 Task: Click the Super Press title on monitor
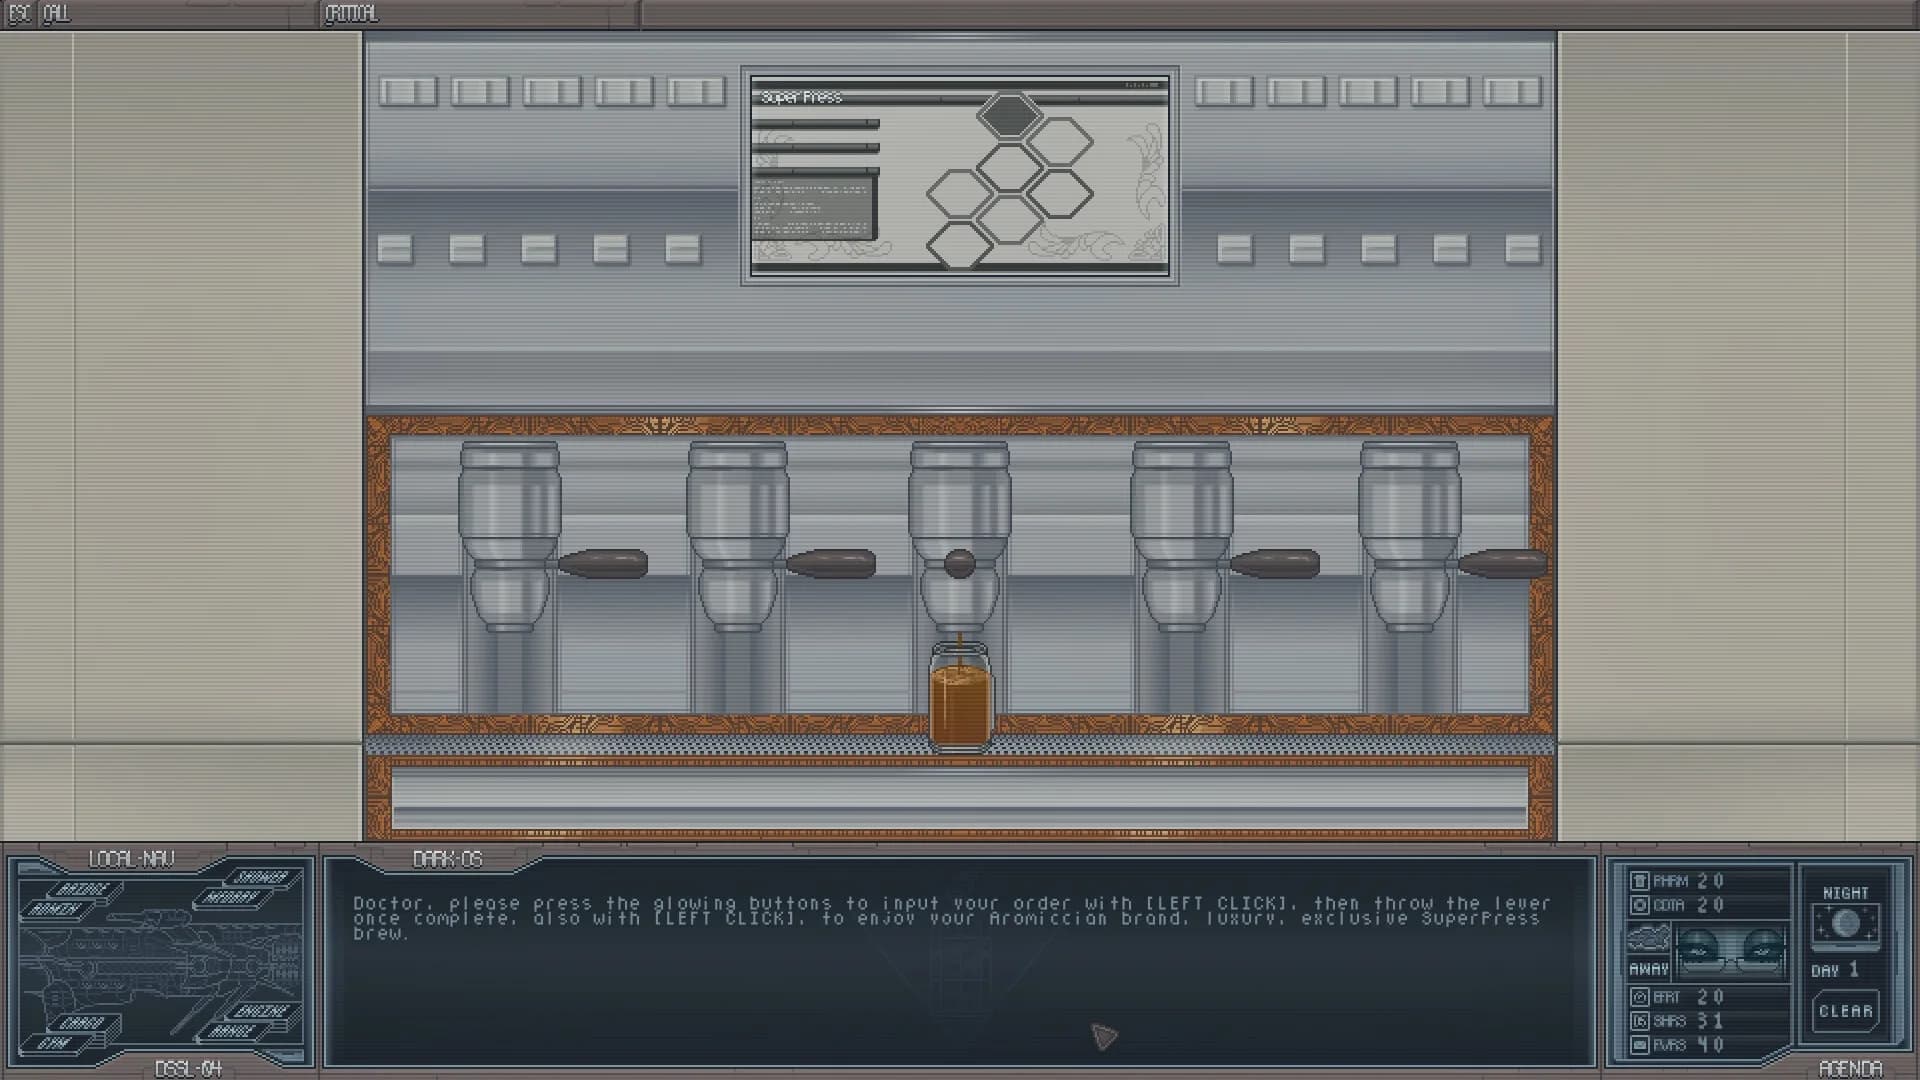(x=801, y=97)
